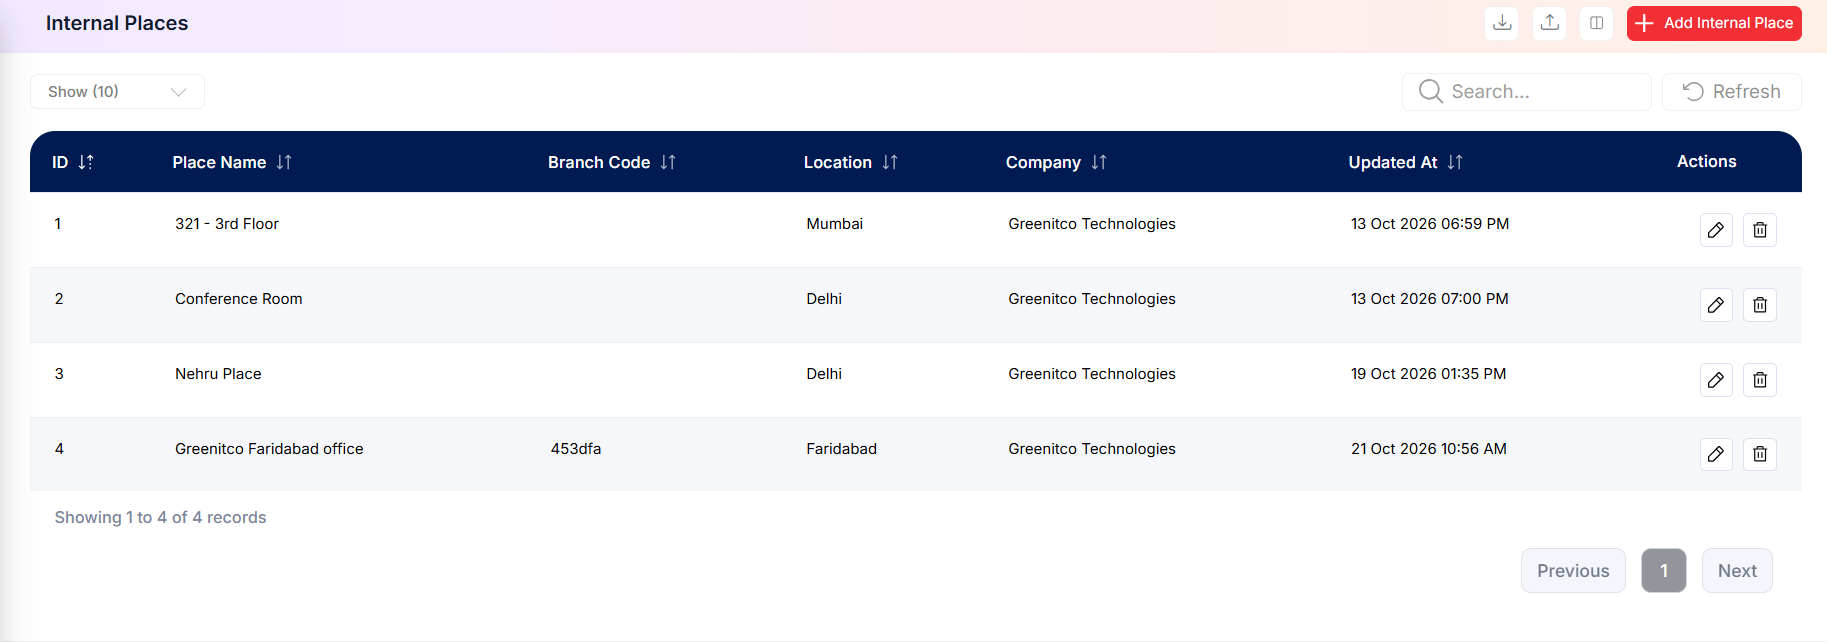Viewport: 1827px width, 642px height.
Task: Sort table by Location
Action: (x=890, y=162)
